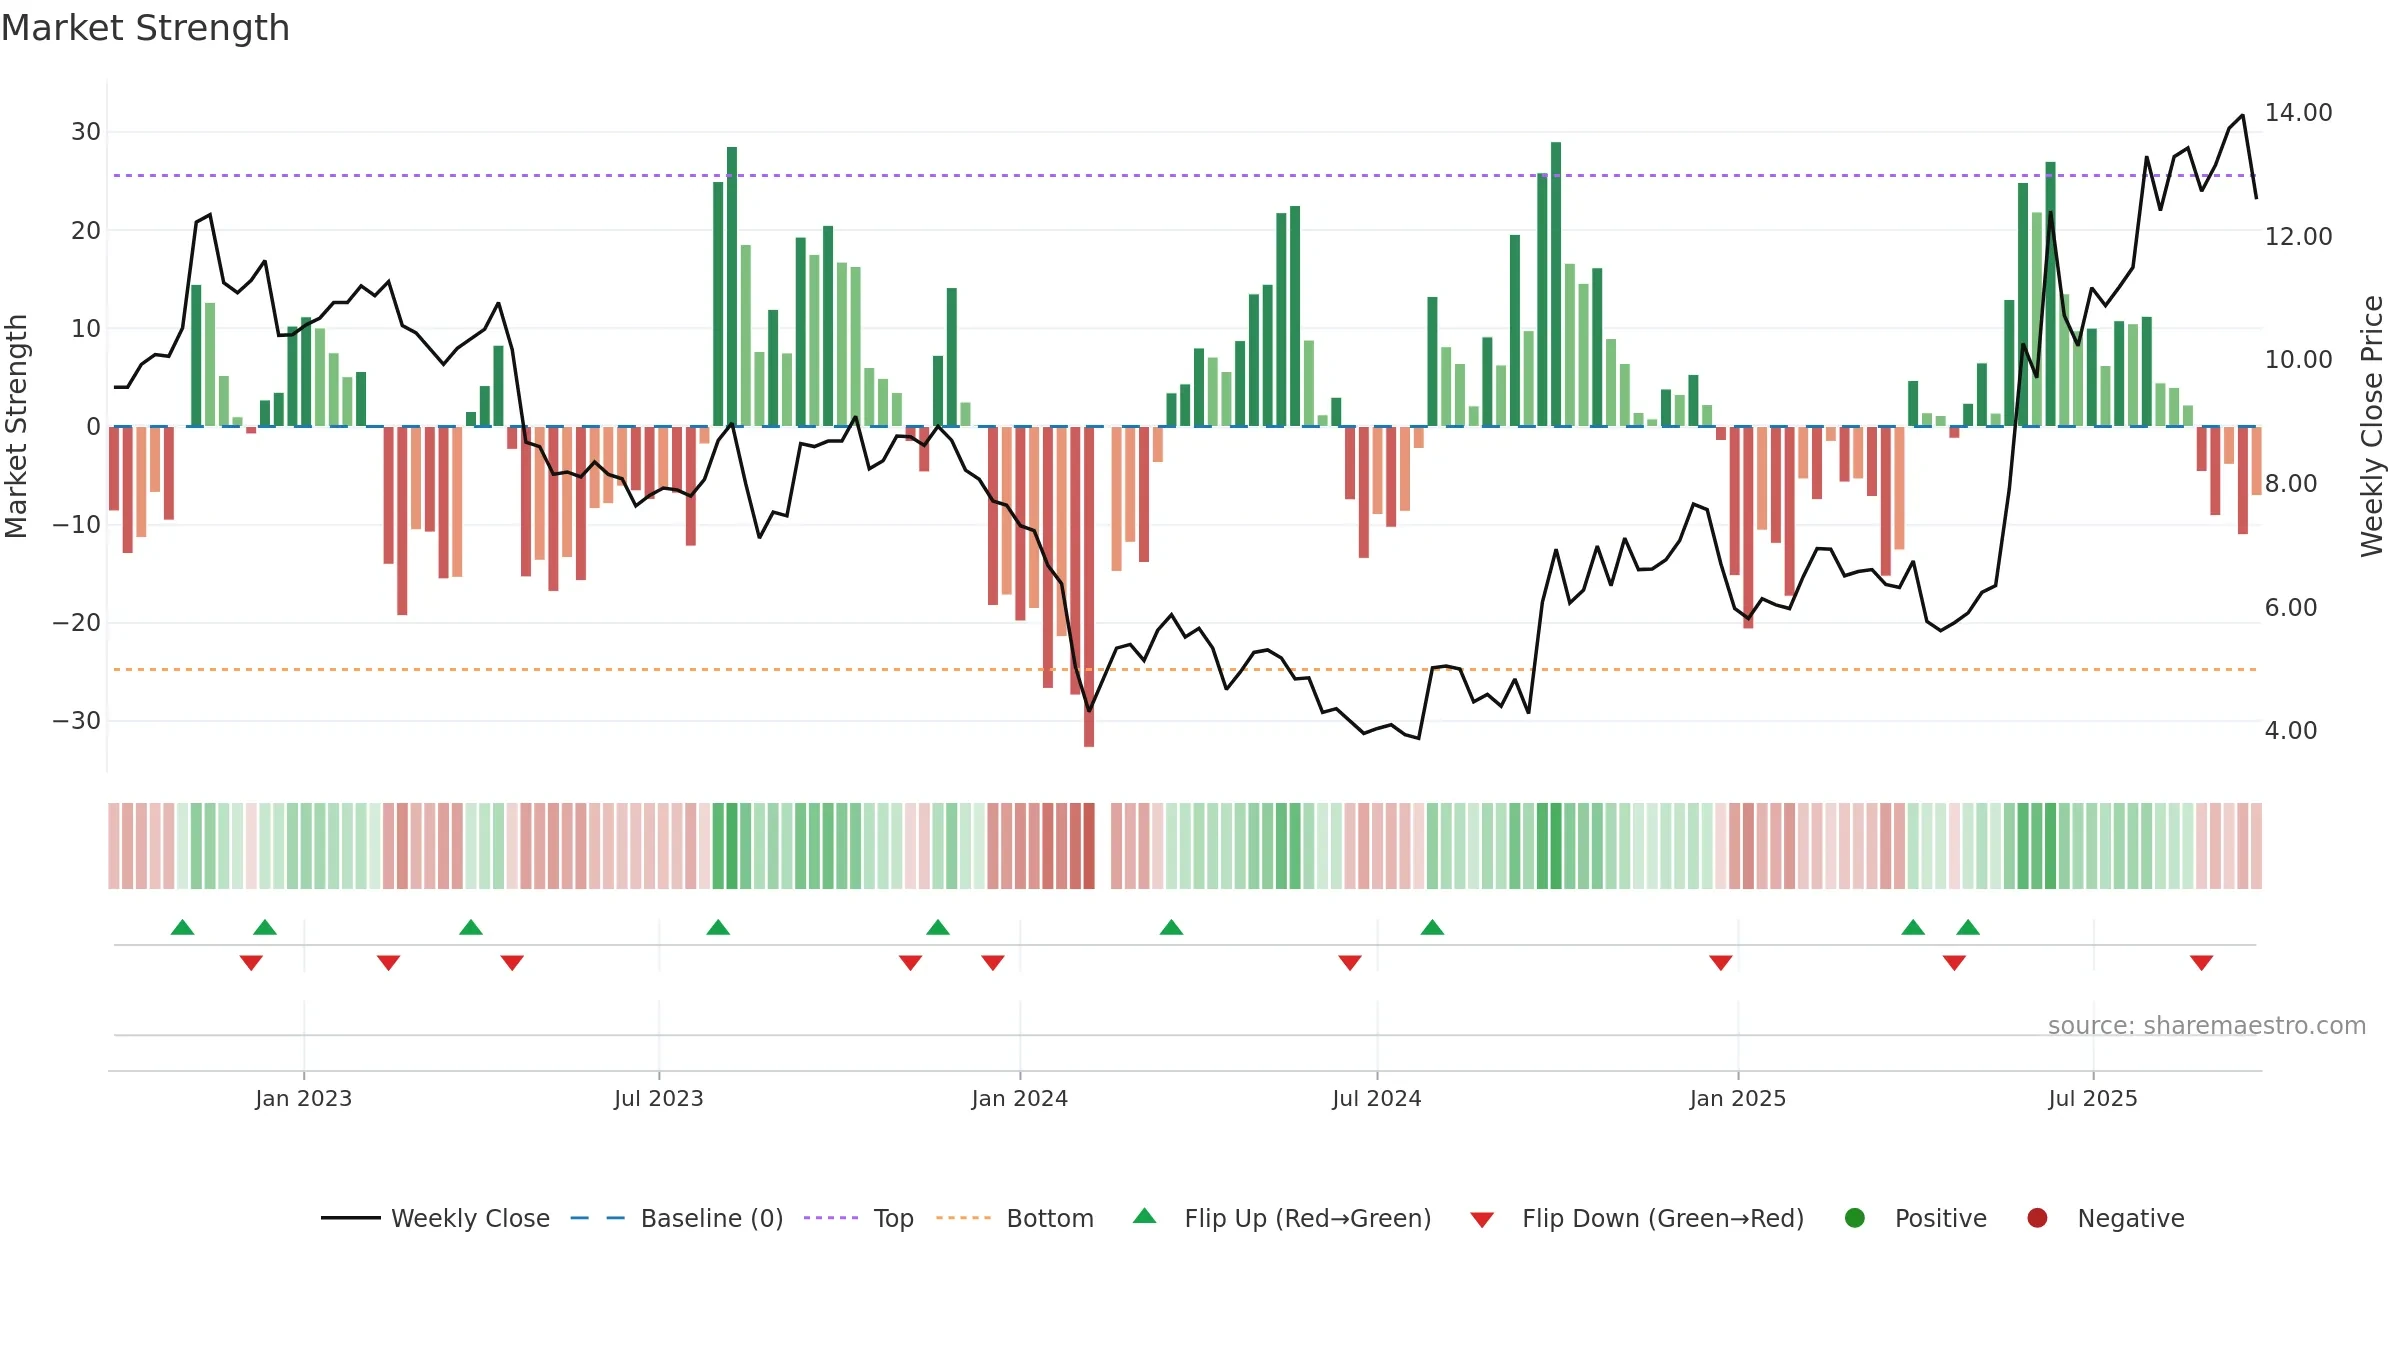Click the Weekly Close Price axis title
The image size is (2400, 1350).
click(x=2372, y=426)
